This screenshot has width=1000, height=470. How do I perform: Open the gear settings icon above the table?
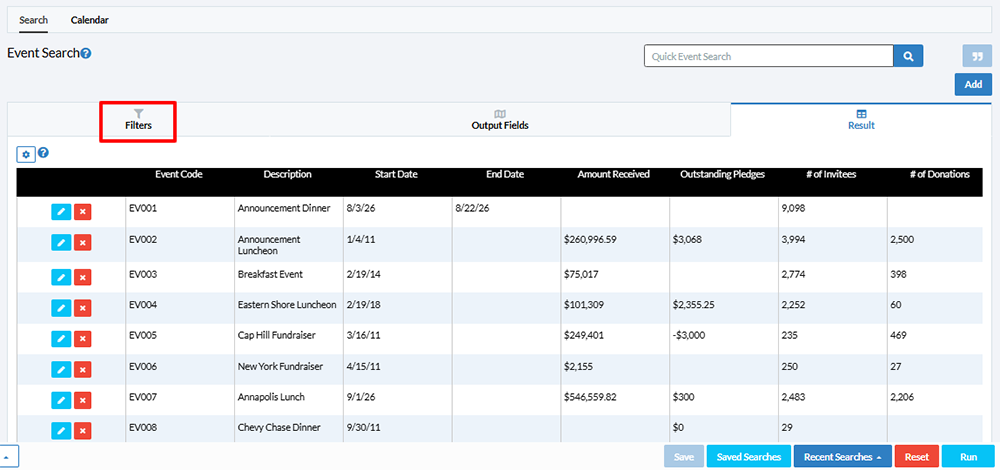pyautogui.click(x=26, y=154)
